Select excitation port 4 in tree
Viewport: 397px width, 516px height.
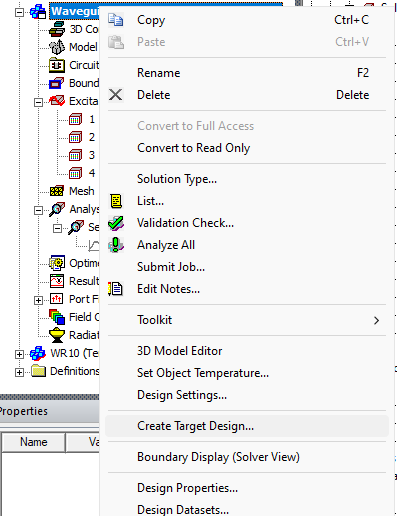point(83,173)
